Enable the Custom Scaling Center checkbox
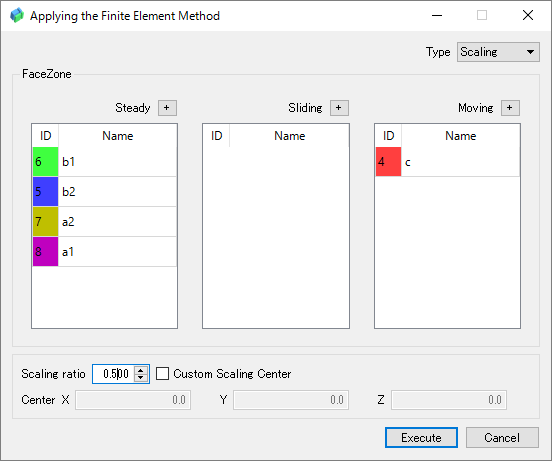Viewport: 552px width, 461px height. pos(162,374)
